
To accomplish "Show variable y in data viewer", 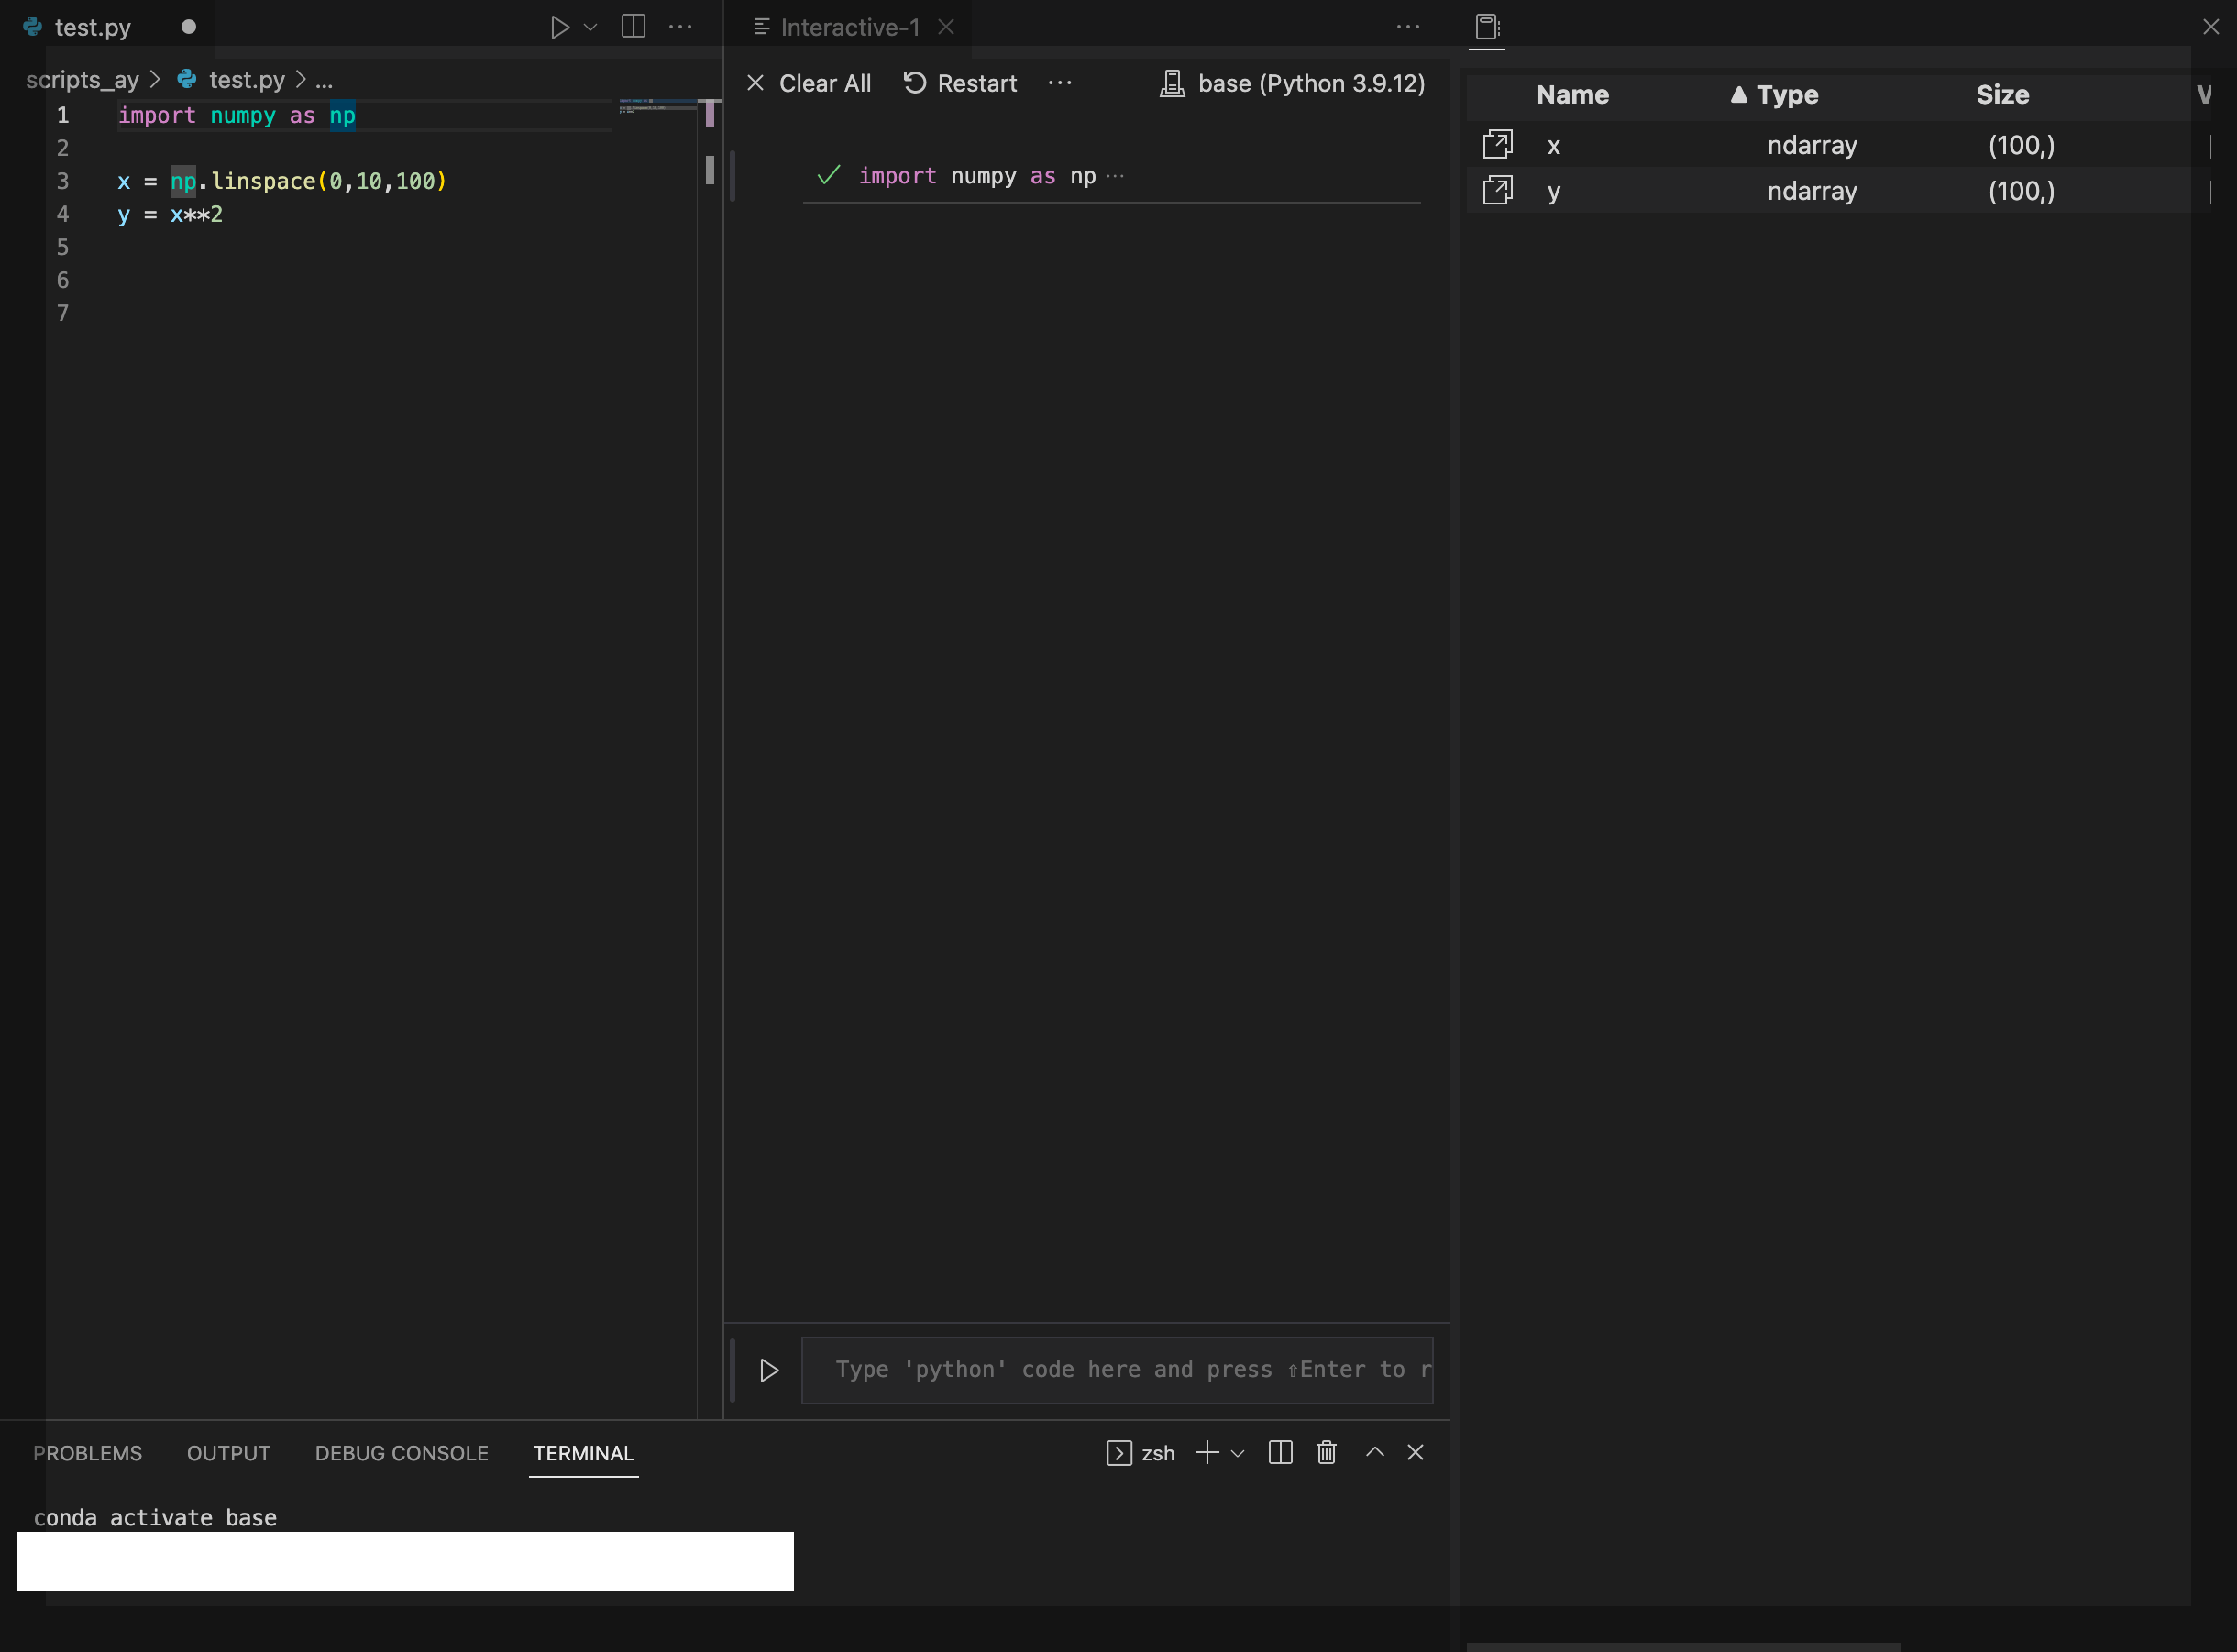I will [1497, 190].
